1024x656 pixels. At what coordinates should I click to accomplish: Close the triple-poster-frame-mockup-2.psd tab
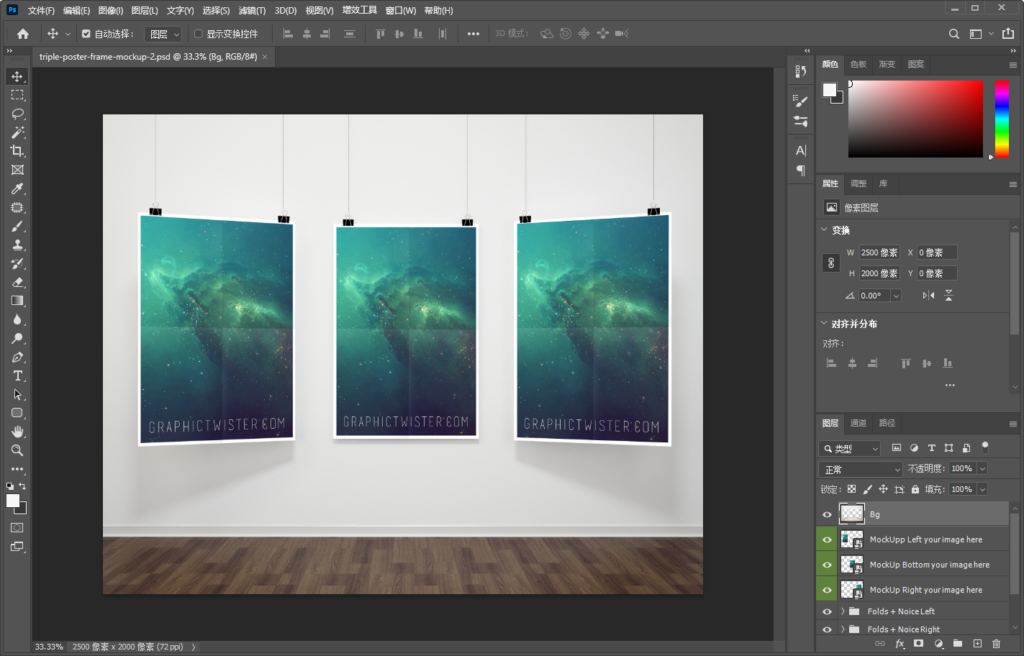pos(264,57)
